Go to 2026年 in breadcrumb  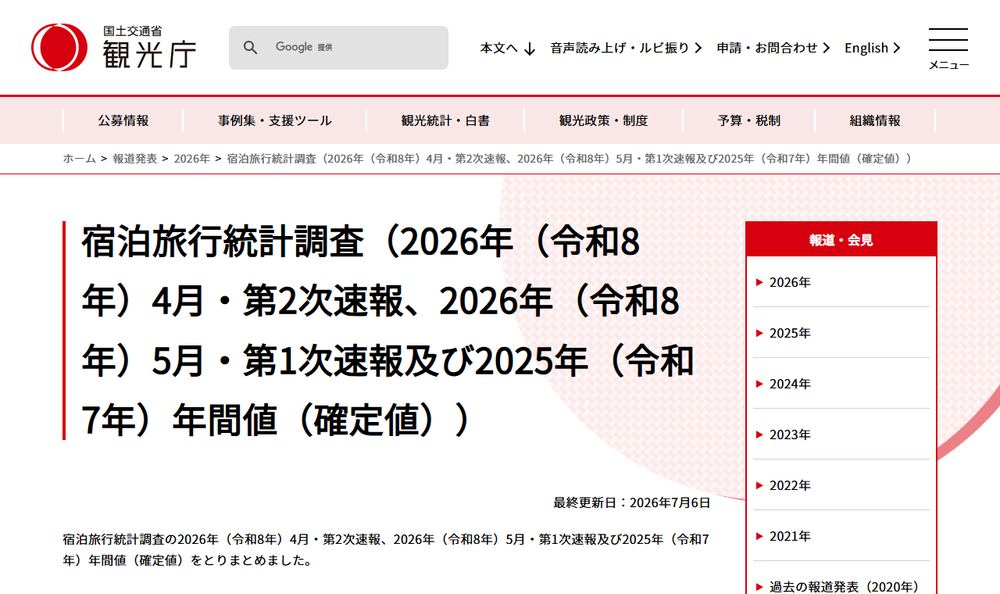click(x=192, y=158)
